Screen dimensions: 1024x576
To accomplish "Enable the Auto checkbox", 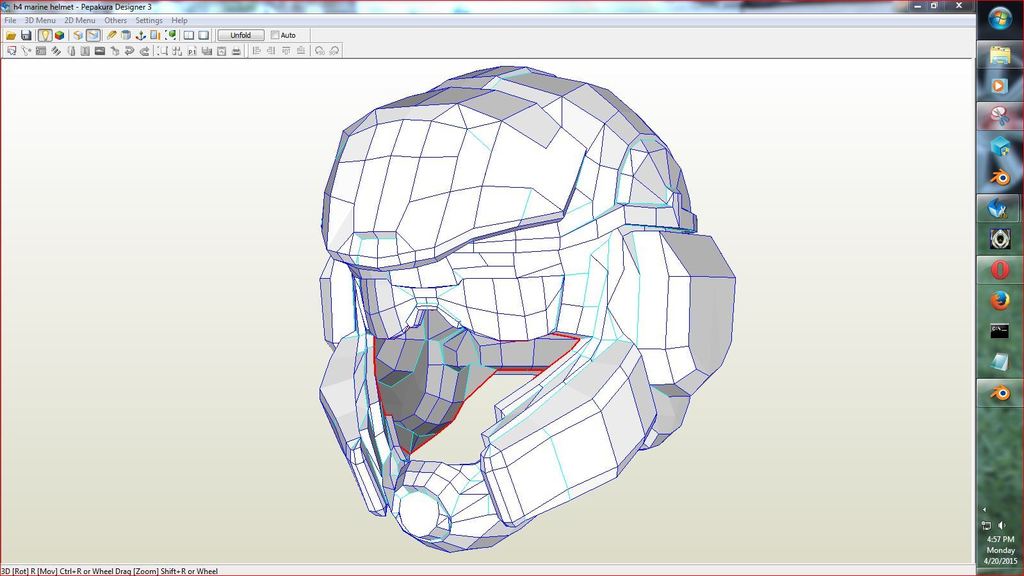I will 275,35.
